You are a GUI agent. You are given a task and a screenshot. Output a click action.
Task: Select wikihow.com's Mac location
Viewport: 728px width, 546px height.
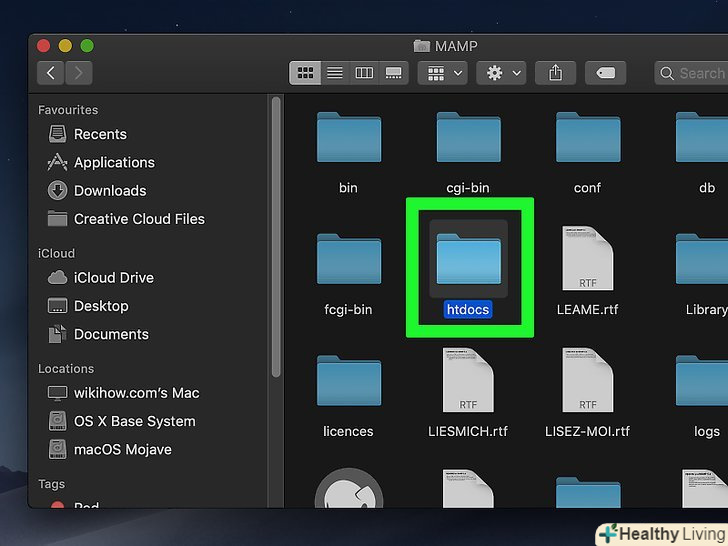[x=124, y=393]
